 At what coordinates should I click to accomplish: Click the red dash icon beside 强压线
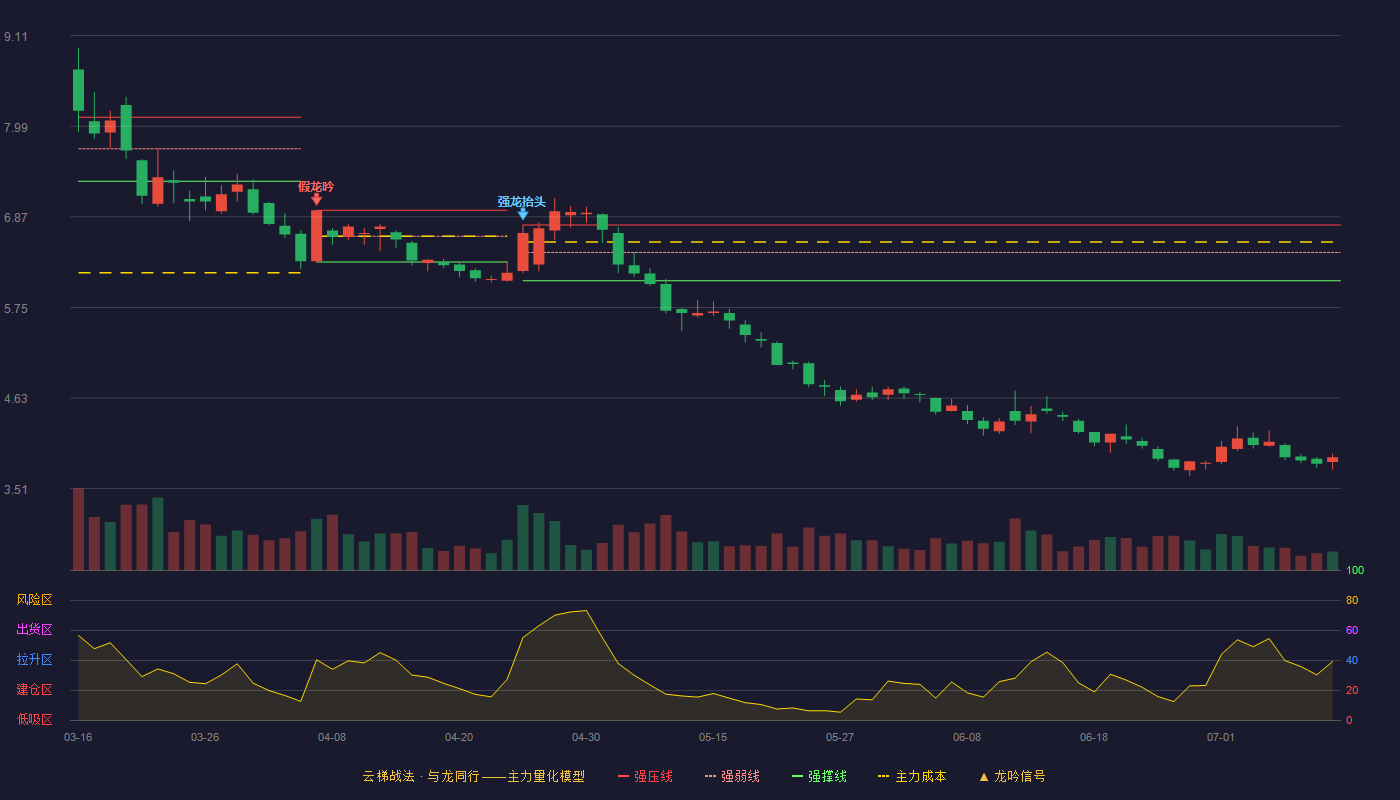click(x=623, y=776)
